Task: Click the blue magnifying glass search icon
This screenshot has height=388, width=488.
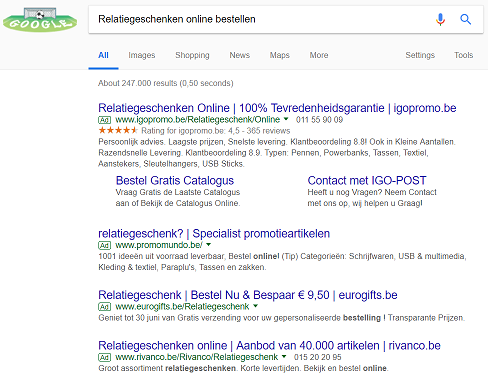Action: click(465, 19)
